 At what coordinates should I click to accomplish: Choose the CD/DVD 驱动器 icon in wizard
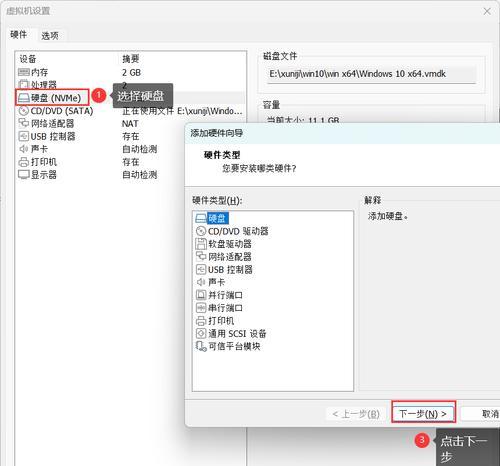[x=201, y=231]
